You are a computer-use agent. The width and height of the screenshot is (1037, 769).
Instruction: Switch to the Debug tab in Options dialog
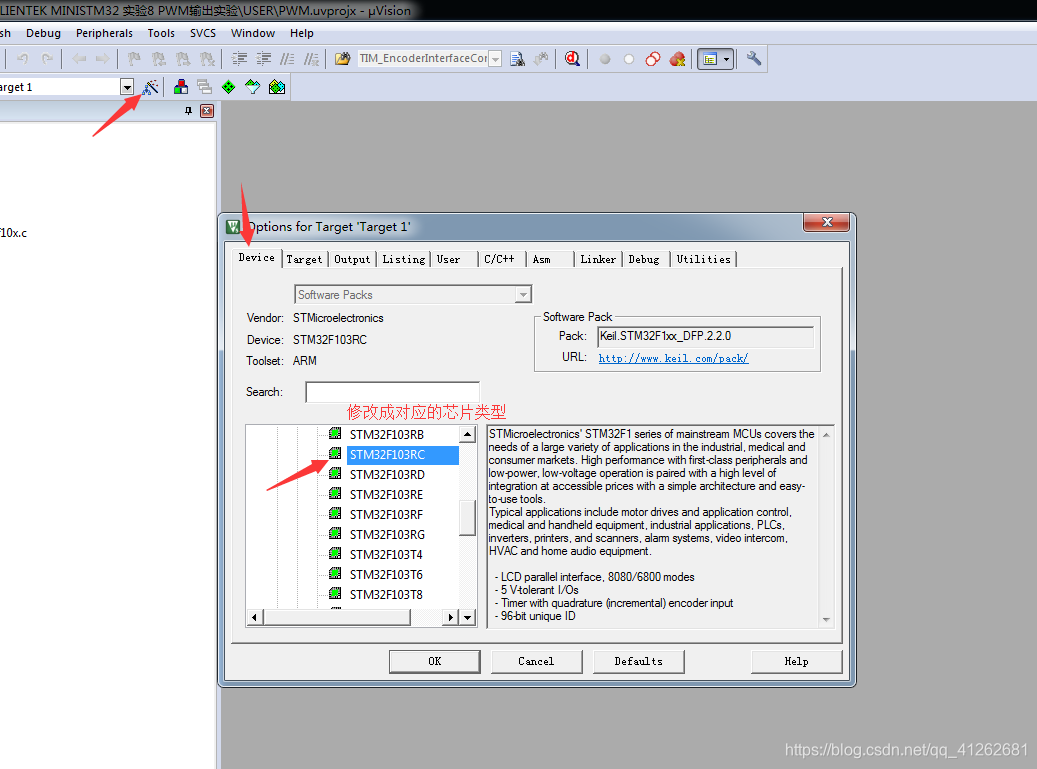tap(644, 259)
